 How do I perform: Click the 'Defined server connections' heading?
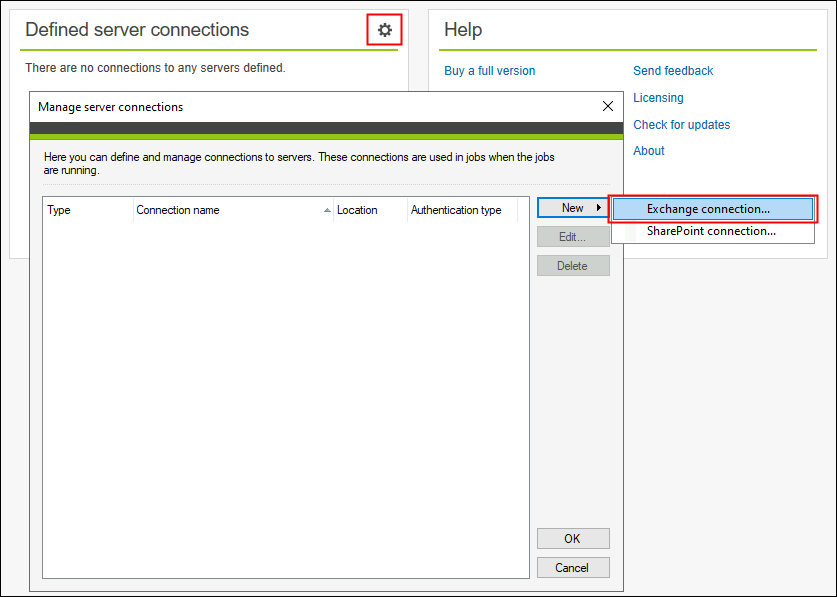pyautogui.click(x=137, y=30)
